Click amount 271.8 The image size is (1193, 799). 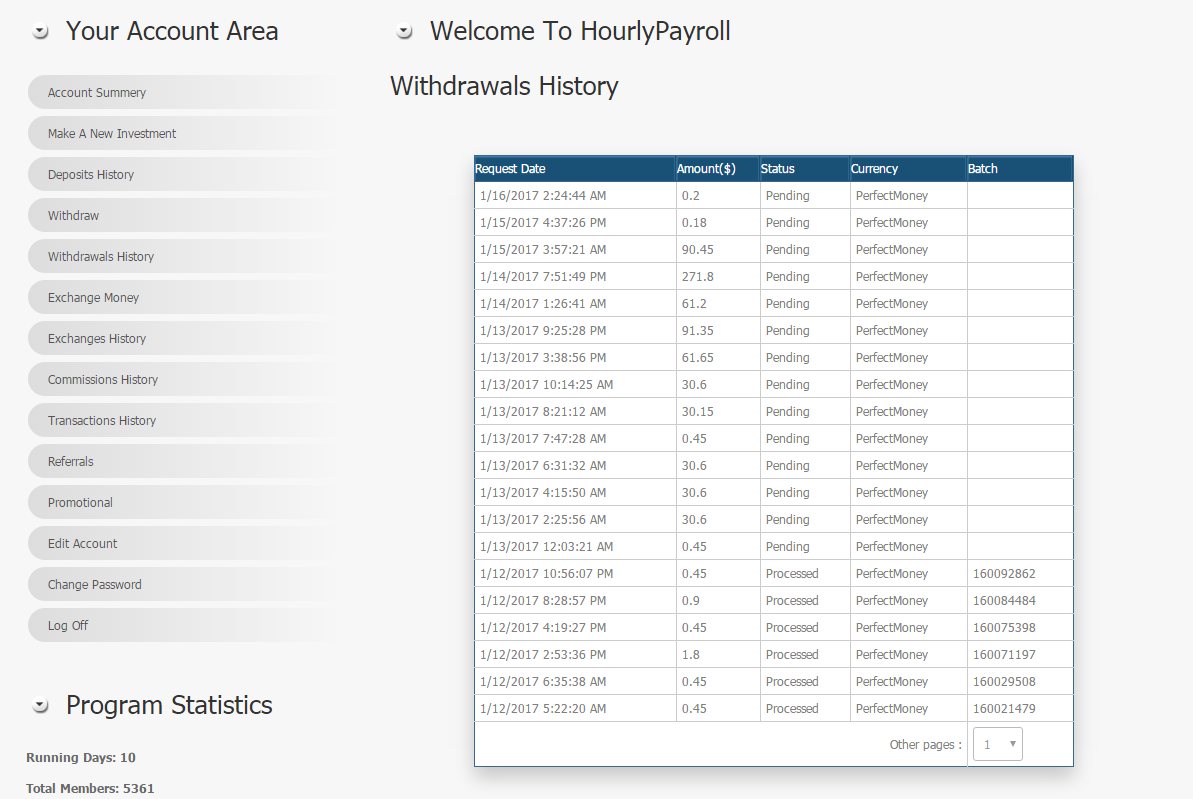(698, 277)
